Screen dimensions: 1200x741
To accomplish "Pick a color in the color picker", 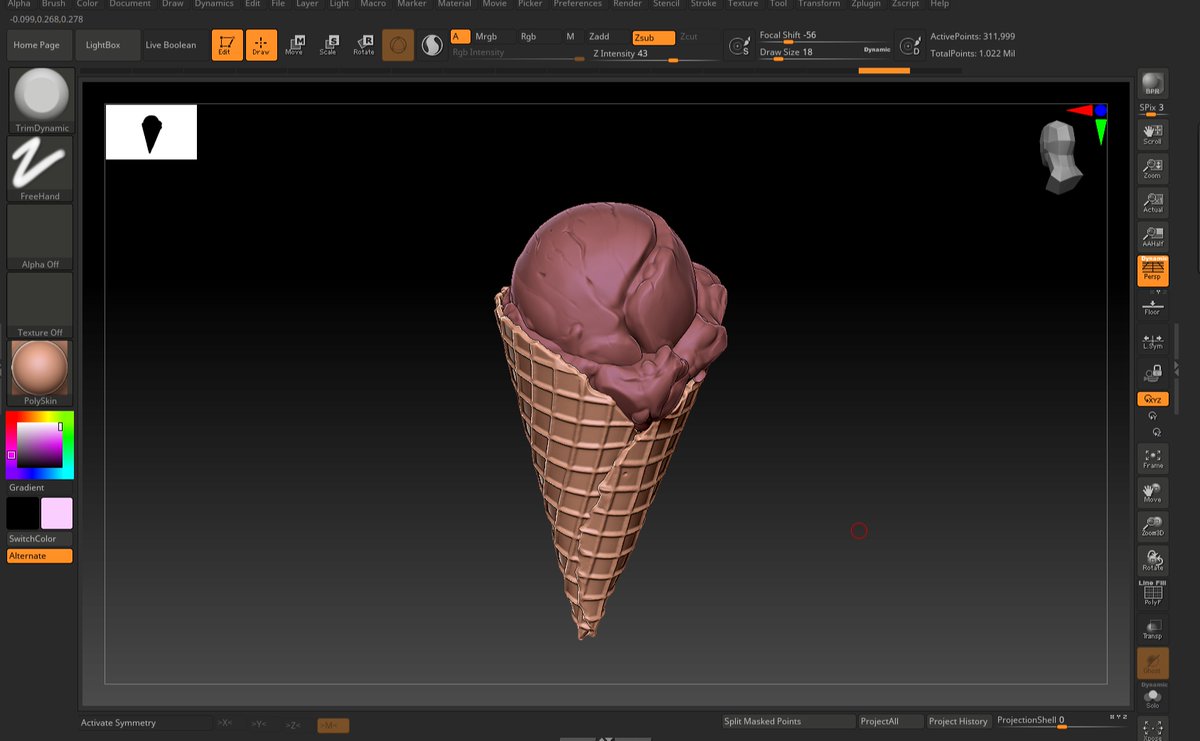I will point(40,445).
